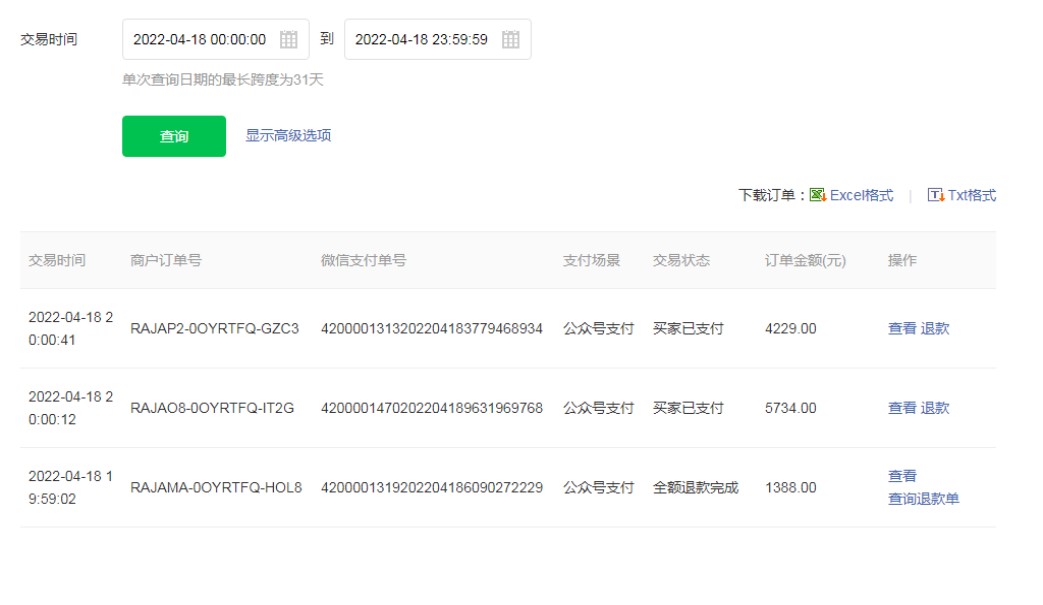Viewport: 1043px width, 605px height.
Task: Click the 交易状态 column header
Action: click(x=681, y=261)
